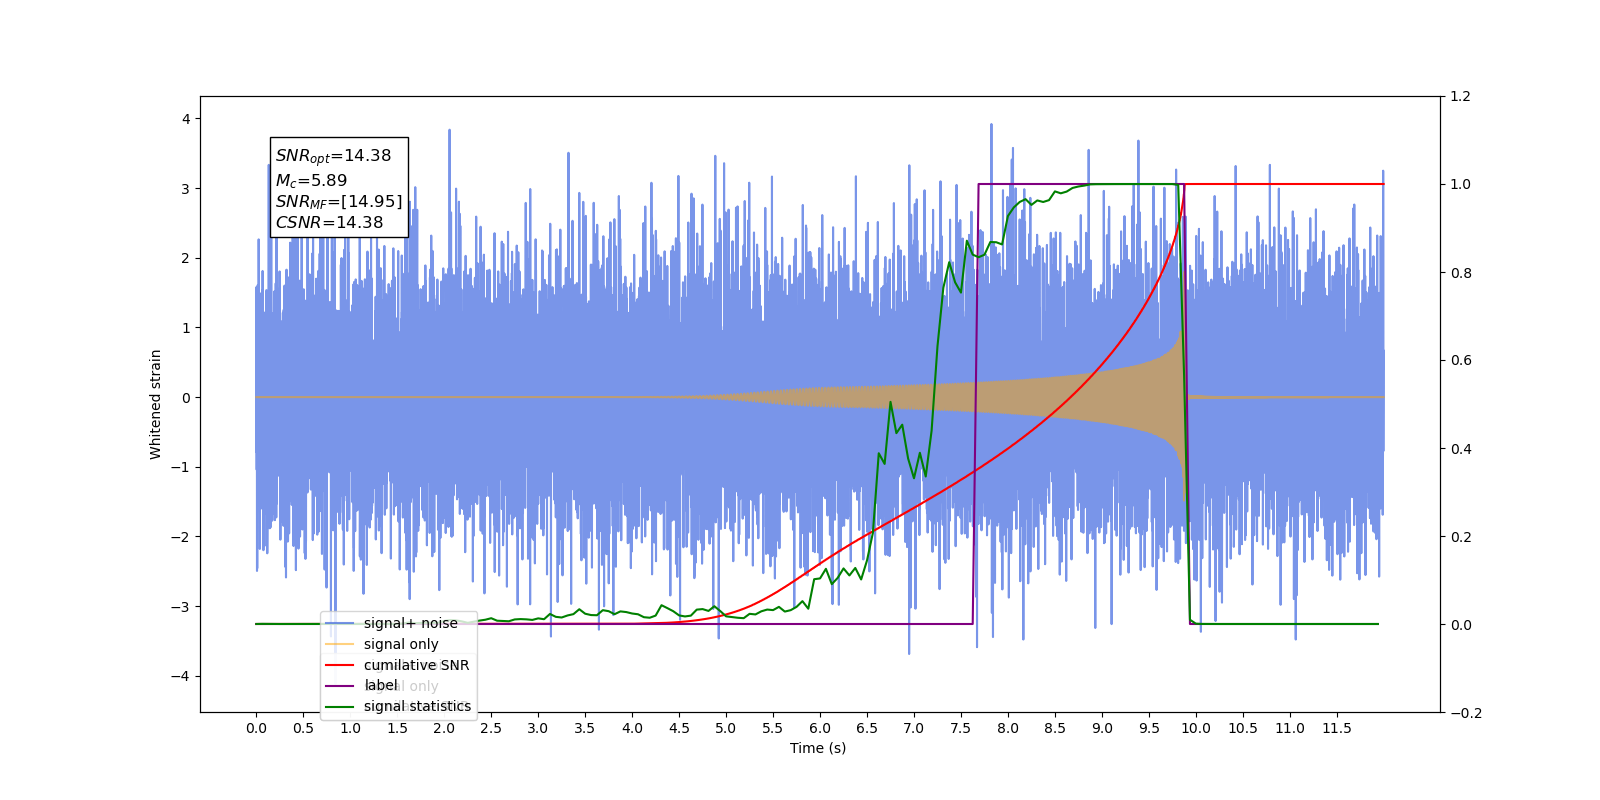Click the x-axis tick label 6.5
Screen dimensions: 1600x800
pyautogui.click(x=867, y=728)
